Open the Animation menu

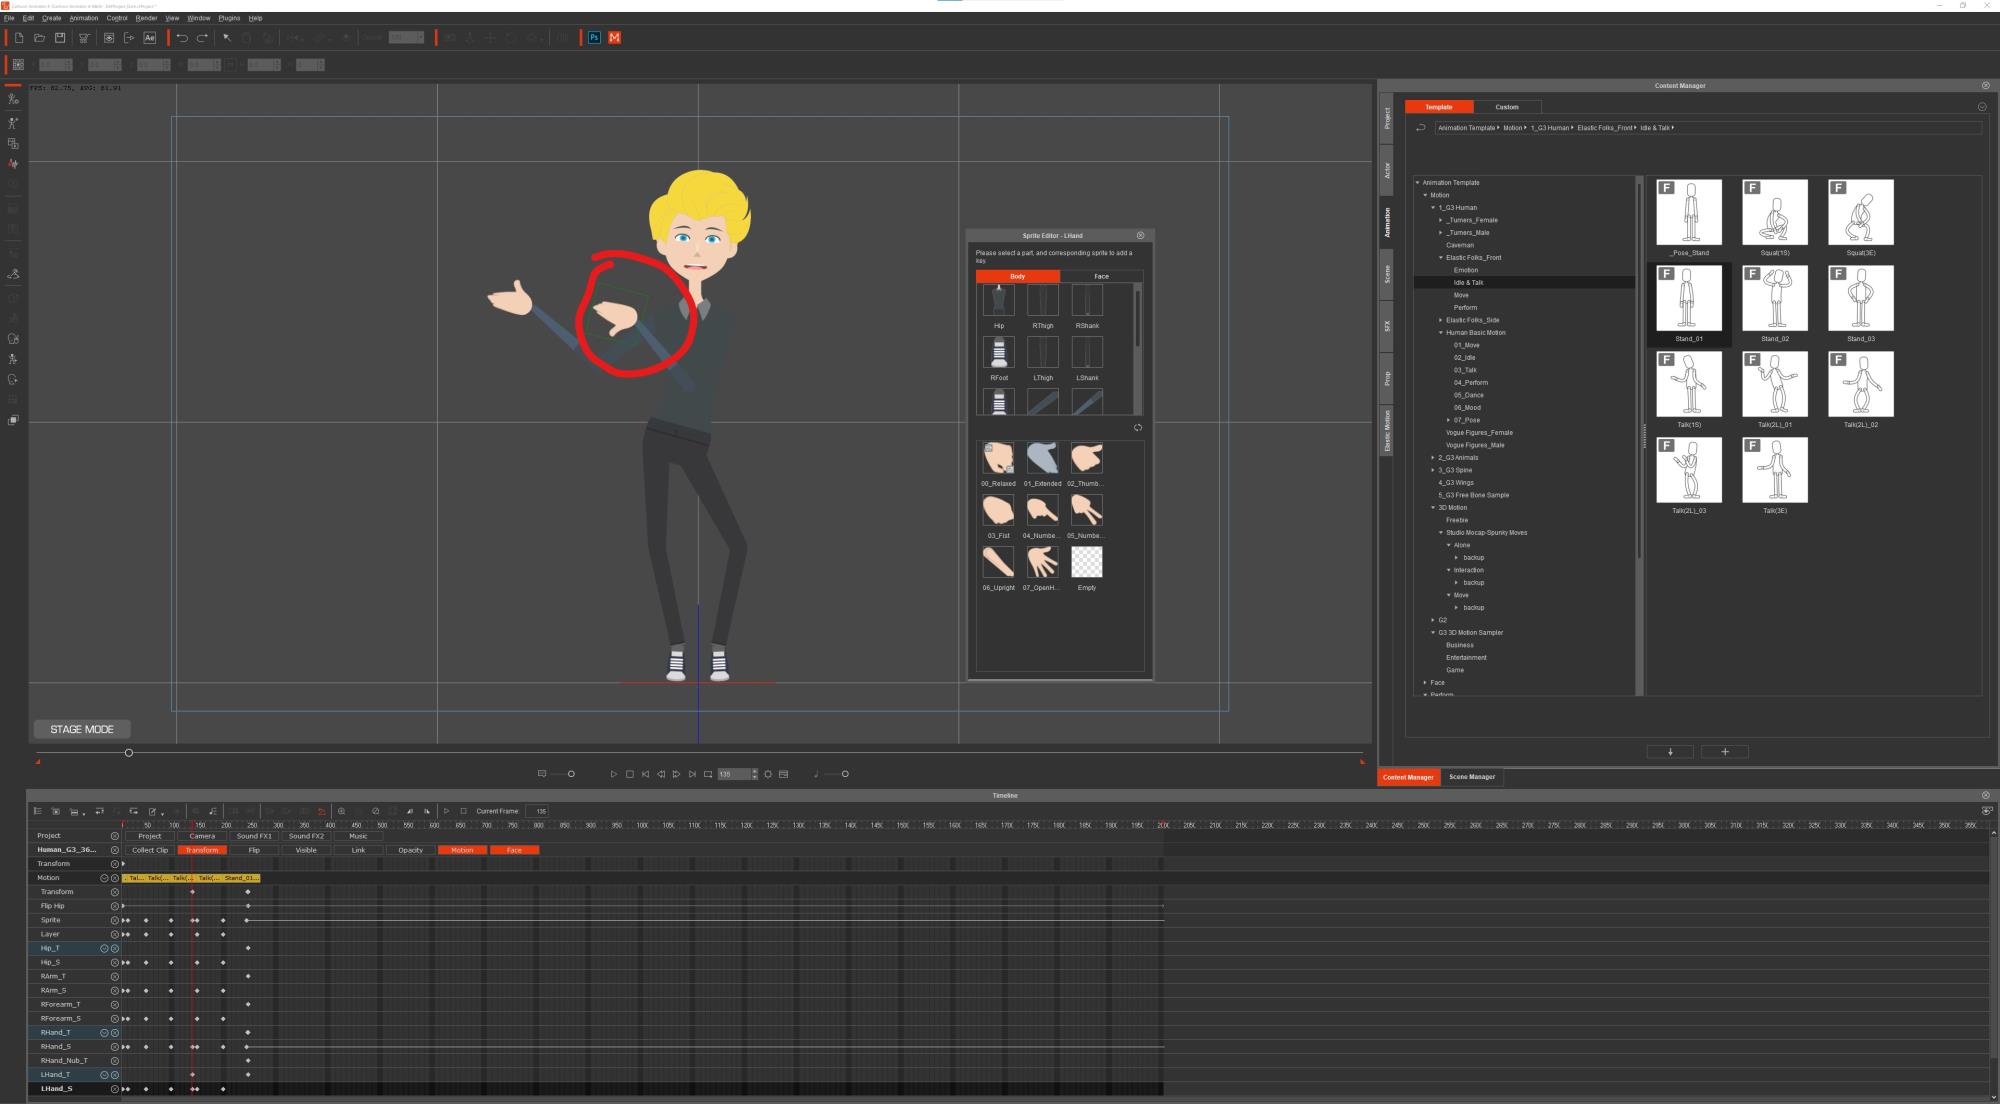[x=84, y=18]
